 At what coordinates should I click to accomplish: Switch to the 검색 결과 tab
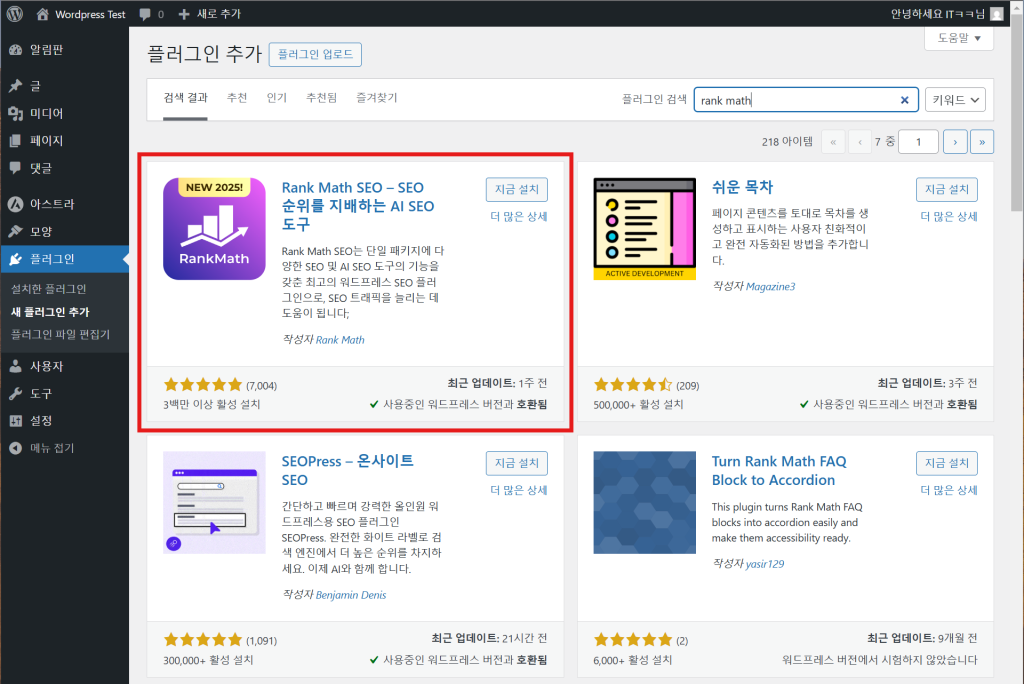185,98
